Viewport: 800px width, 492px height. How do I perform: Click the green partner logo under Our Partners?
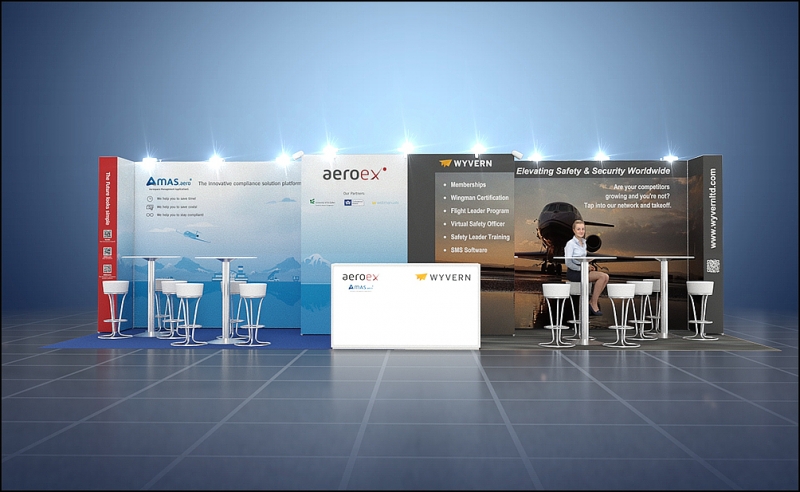tap(322, 202)
